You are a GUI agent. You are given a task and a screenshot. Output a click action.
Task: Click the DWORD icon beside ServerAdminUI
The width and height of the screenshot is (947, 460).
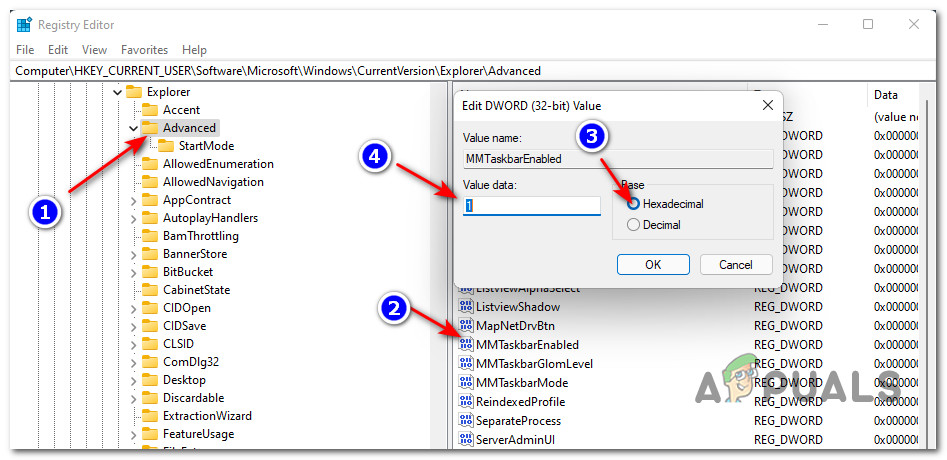tap(466, 439)
